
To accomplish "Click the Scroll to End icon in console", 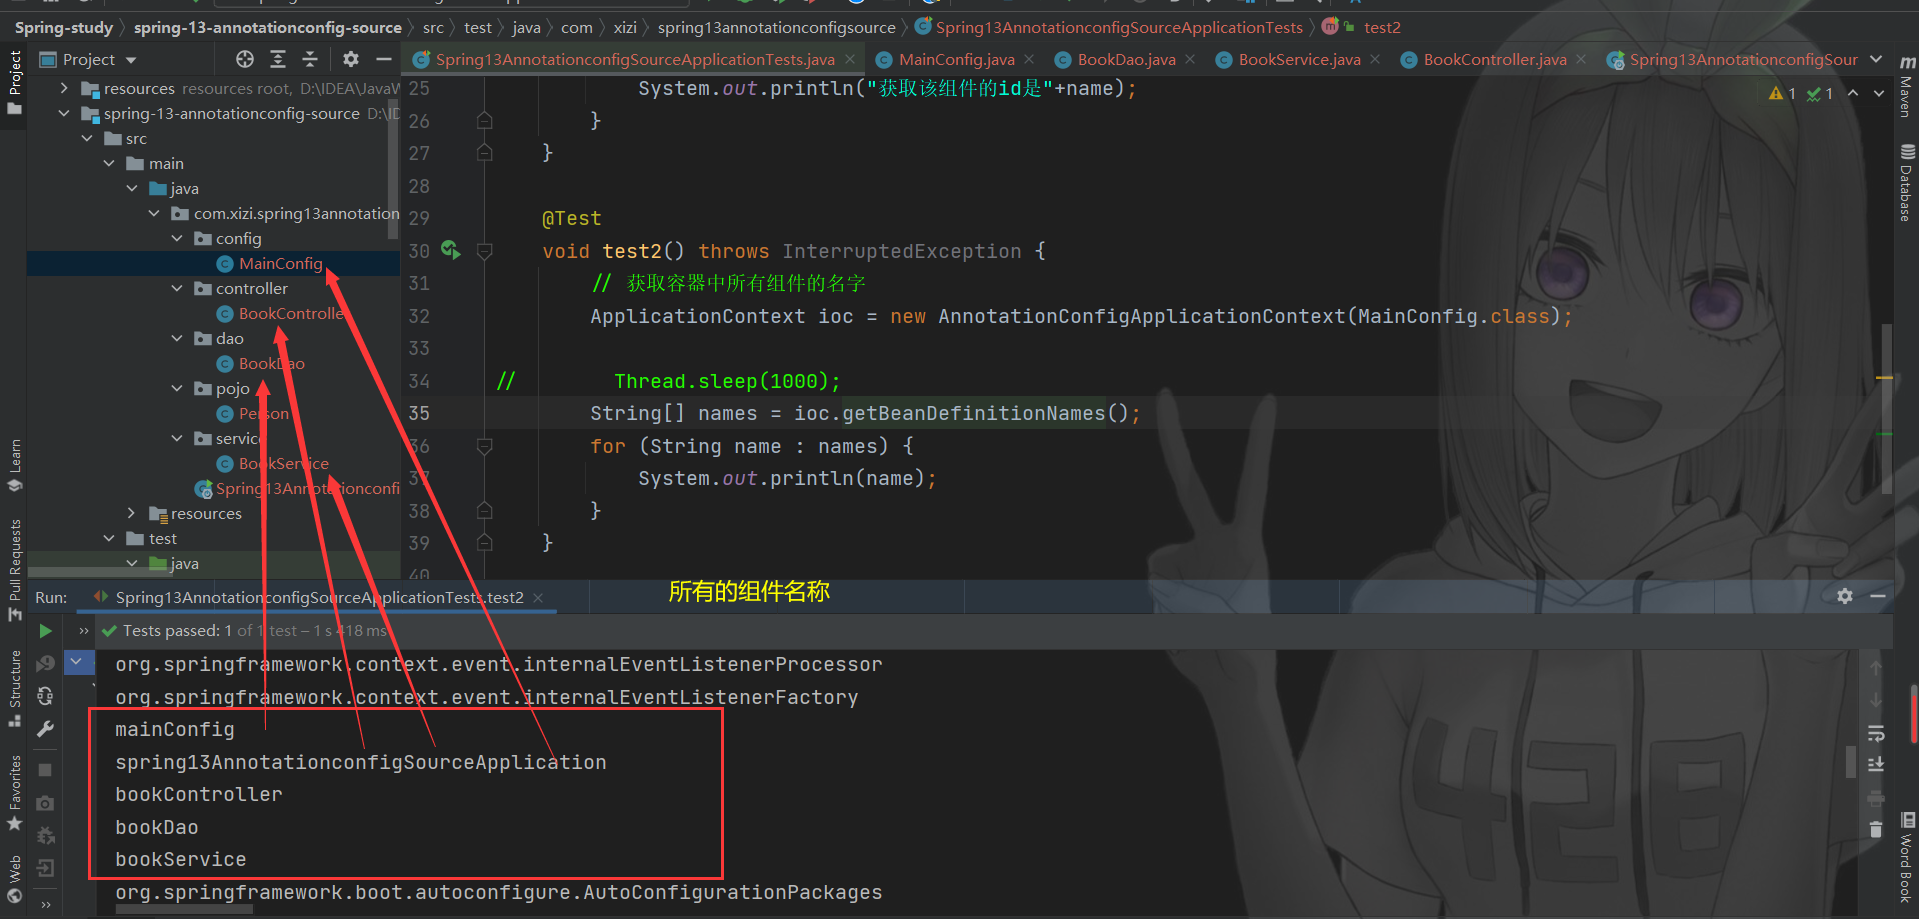I will (x=1876, y=765).
